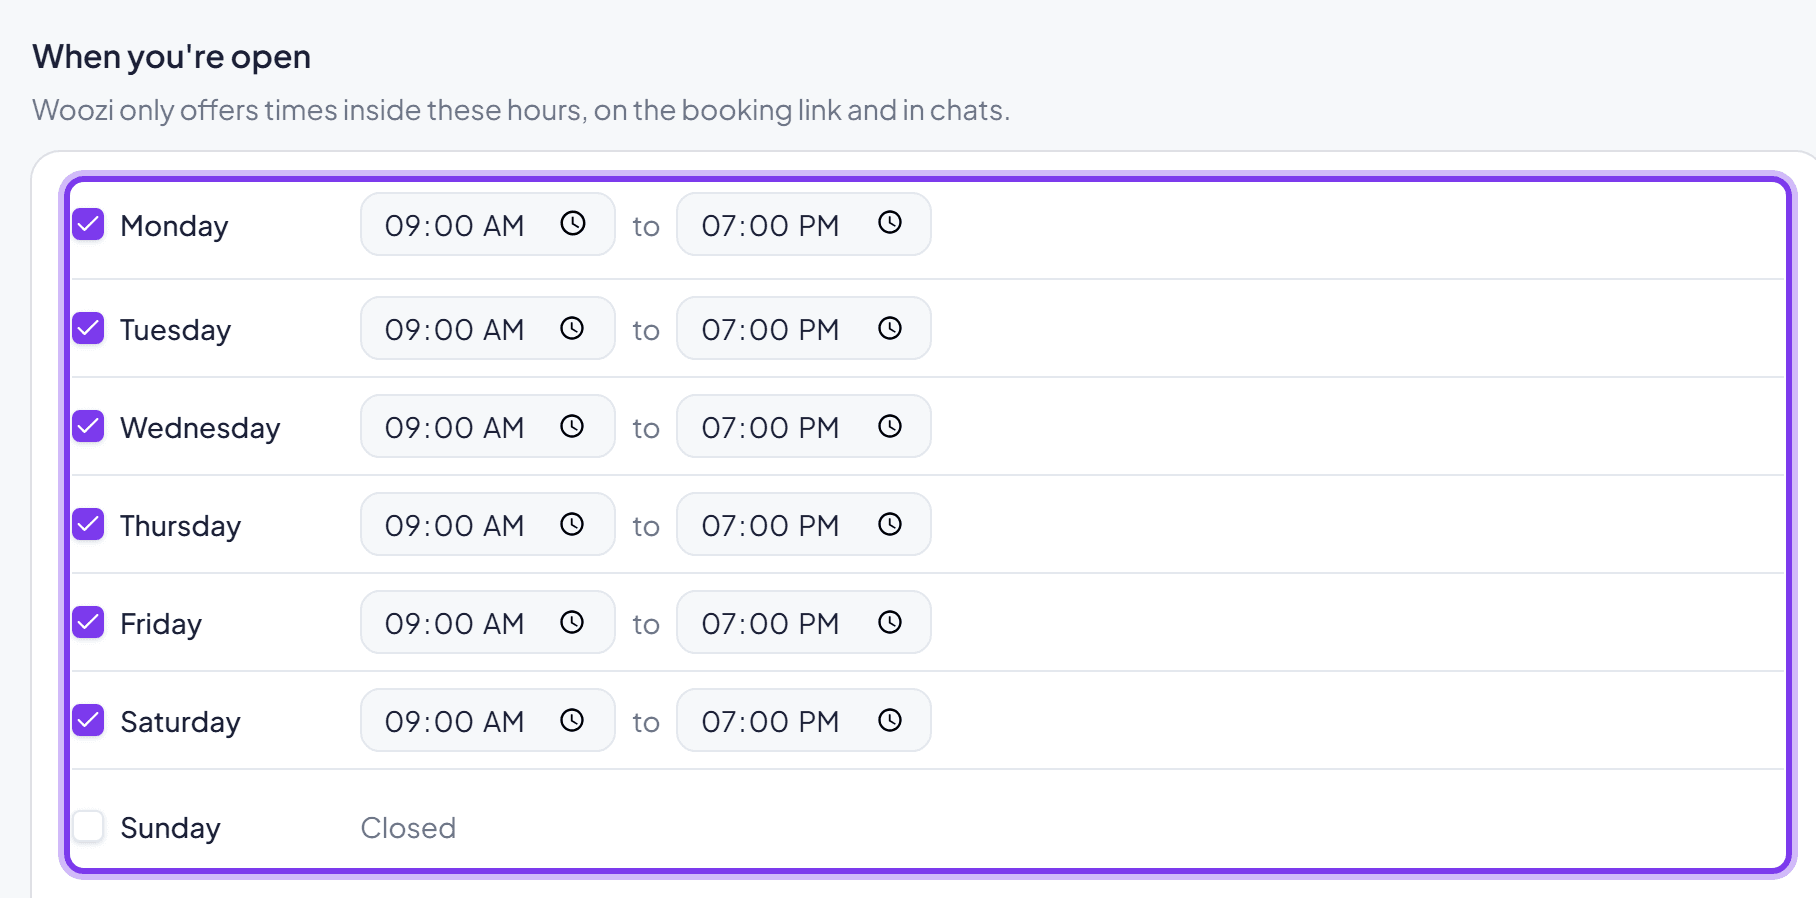Click the Friday day label

[161, 624]
